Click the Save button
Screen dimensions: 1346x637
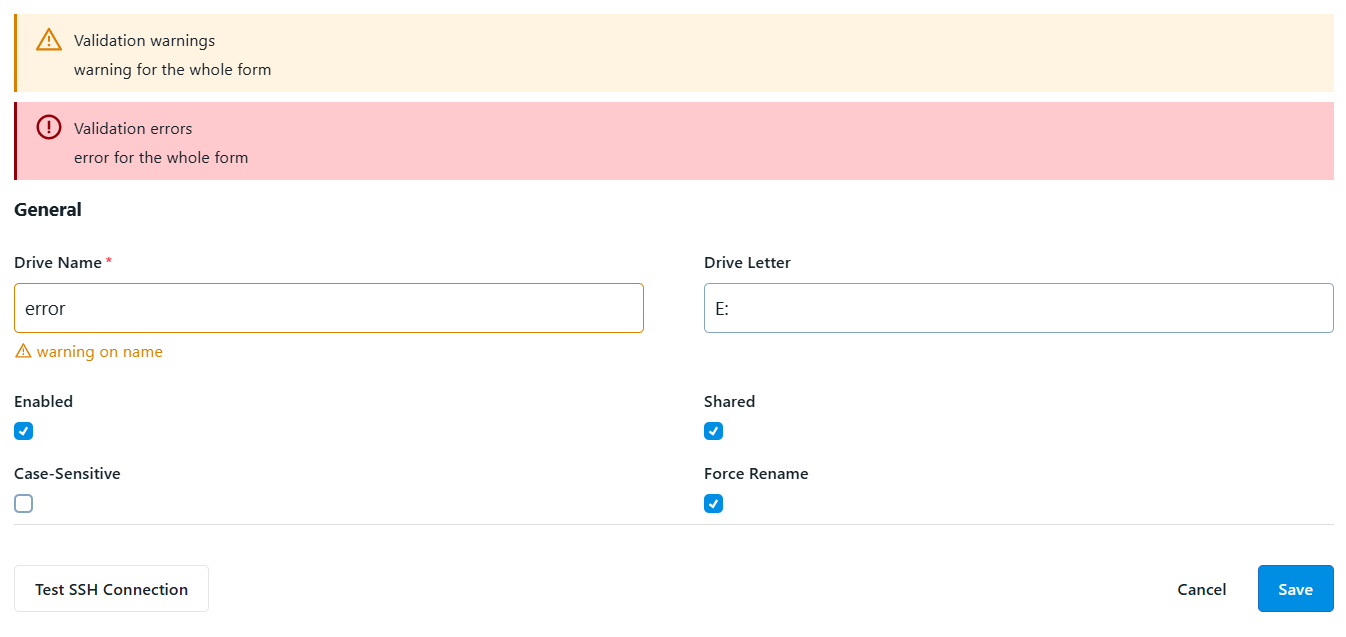click(x=1295, y=589)
